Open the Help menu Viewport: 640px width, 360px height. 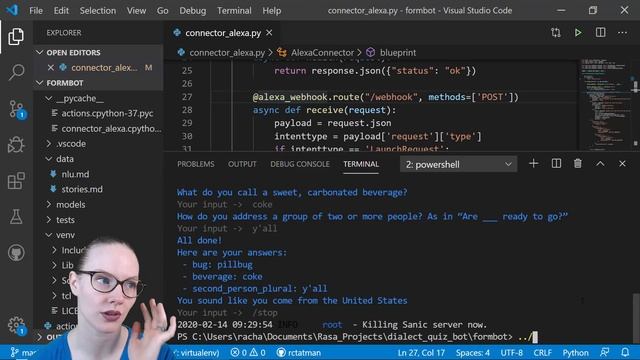pos(272,10)
